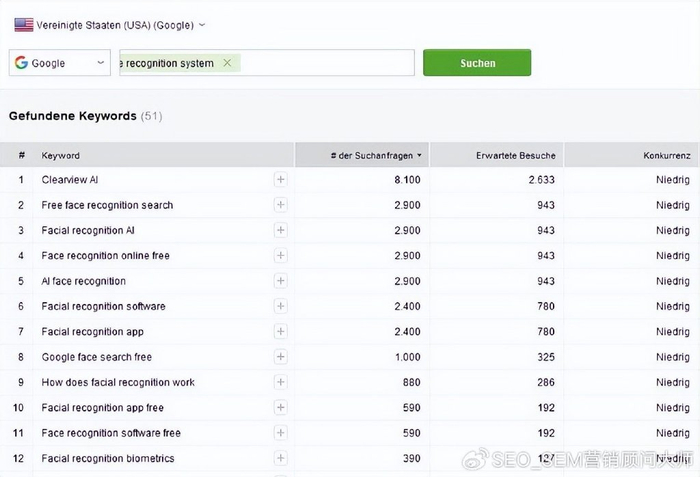Remove the recognition system keyword tag

point(227,63)
